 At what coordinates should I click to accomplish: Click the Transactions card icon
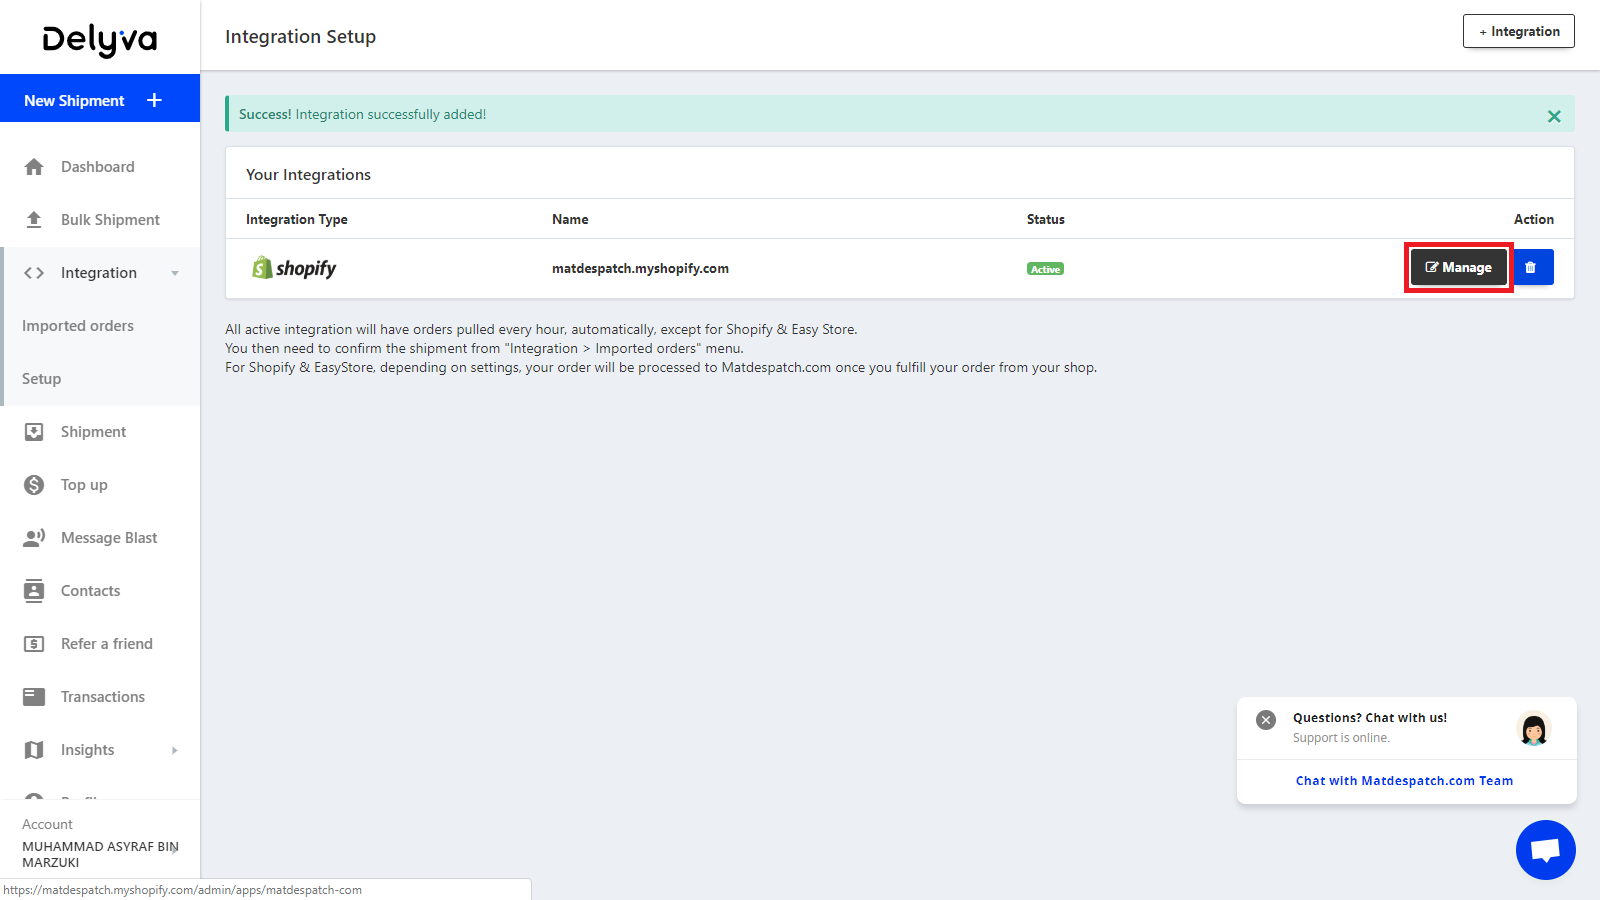34,697
